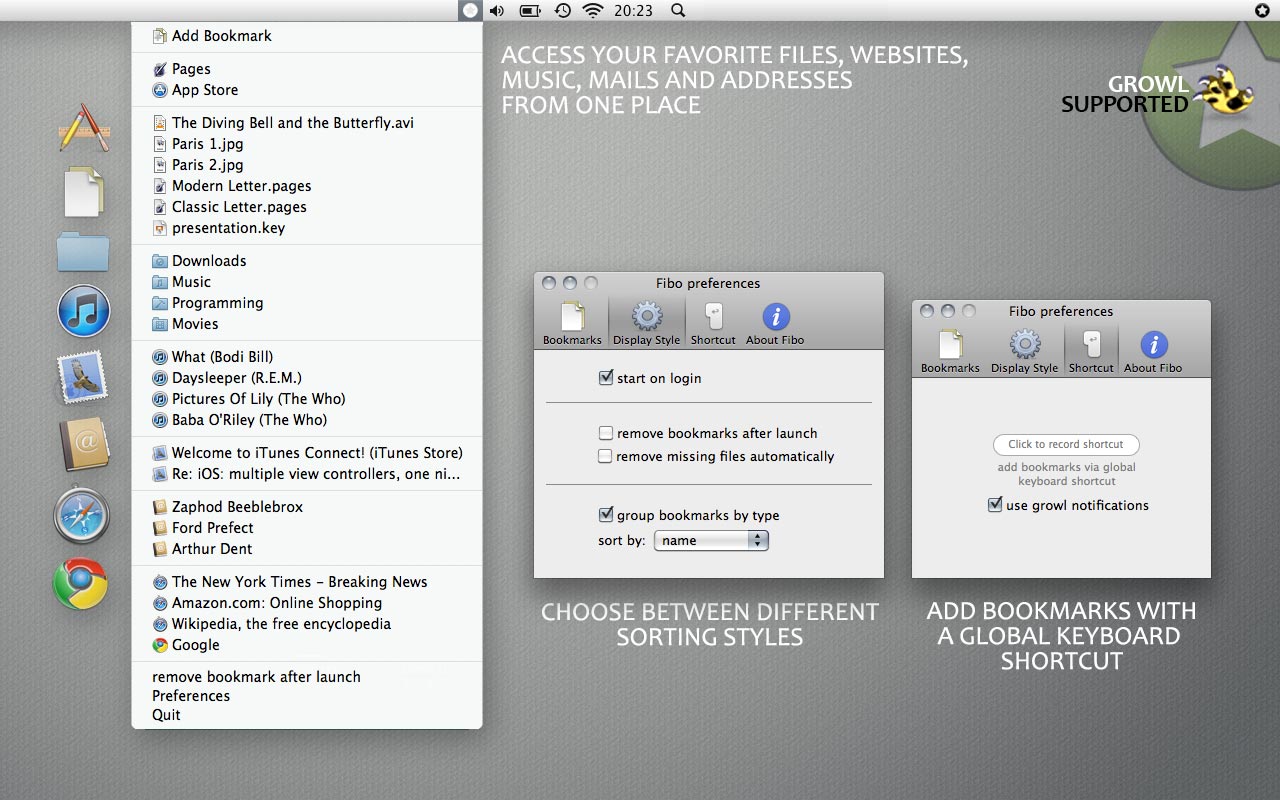Open The Diving Bell and the Butterfly.avi
Screen dimensions: 1280x800
[307, 123]
